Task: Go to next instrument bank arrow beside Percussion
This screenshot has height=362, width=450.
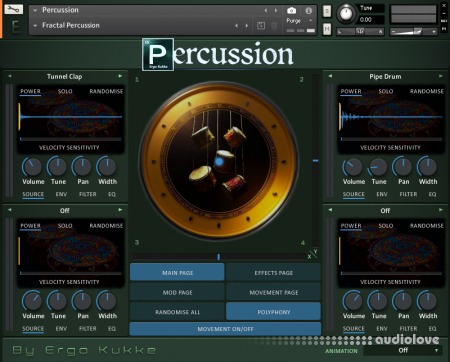Action: (276, 11)
